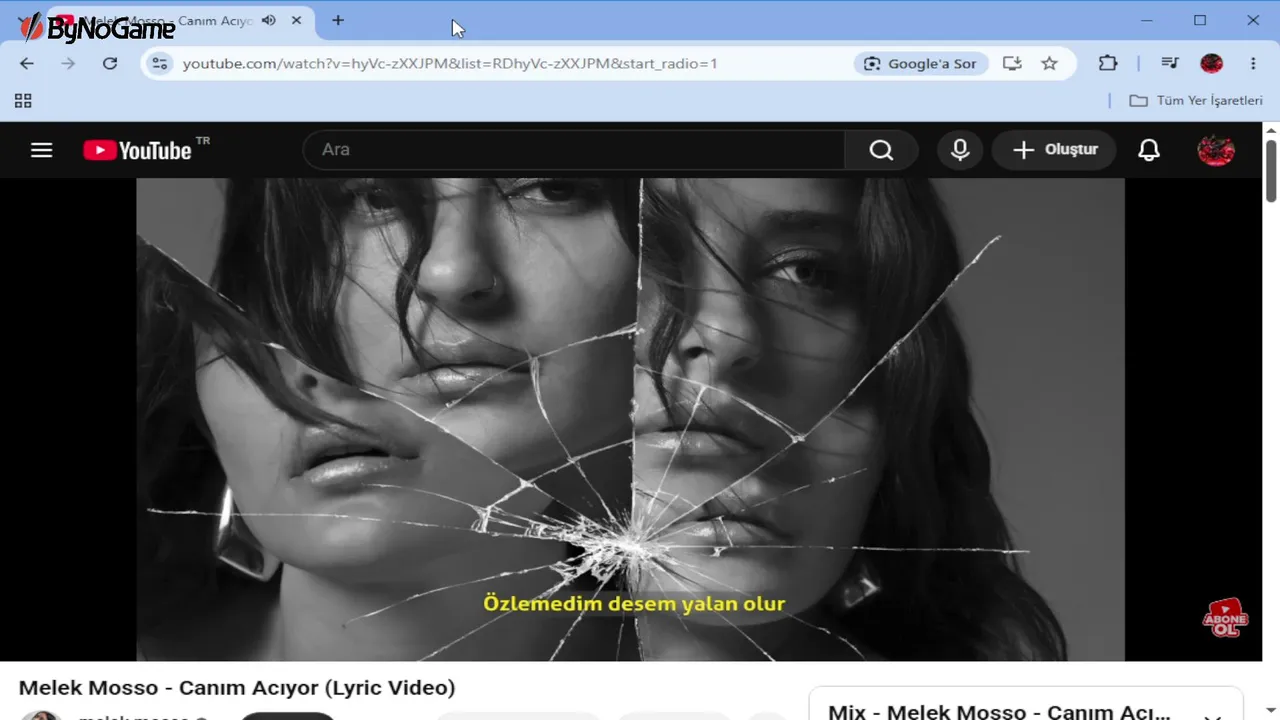The height and width of the screenshot is (720, 1280).
Task: Click the video title Melek Mosso - Canım Acıyor
Action: click(x=237, y=688)
